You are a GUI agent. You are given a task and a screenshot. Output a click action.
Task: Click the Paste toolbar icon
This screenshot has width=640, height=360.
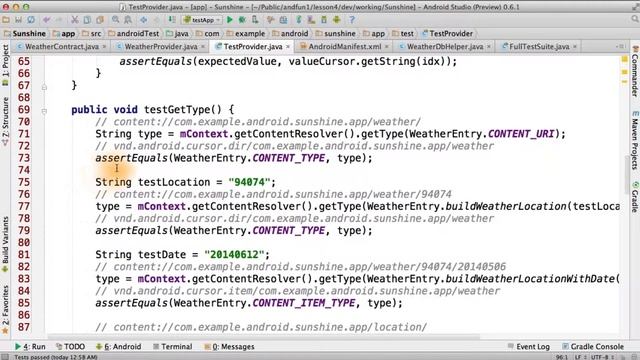pyautogui.click(x=100, y=20)
